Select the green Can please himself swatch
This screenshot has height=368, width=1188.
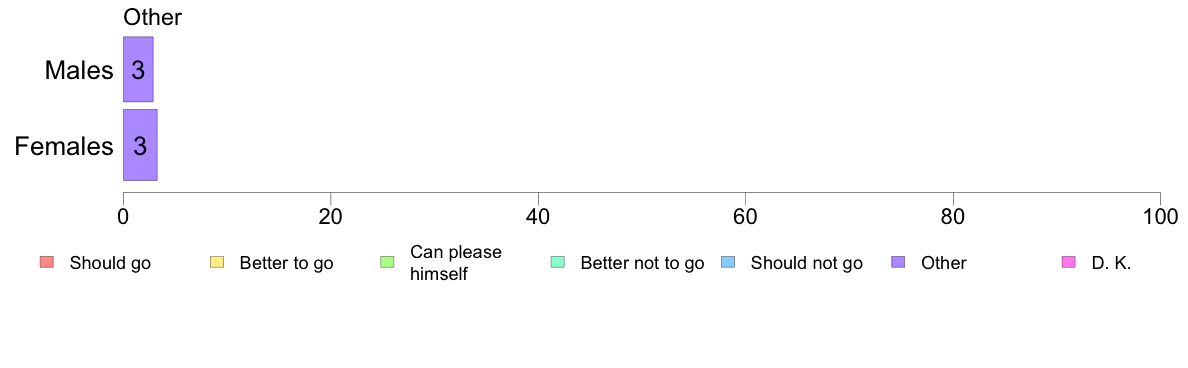pyautogui.click(x=386, y=263)
